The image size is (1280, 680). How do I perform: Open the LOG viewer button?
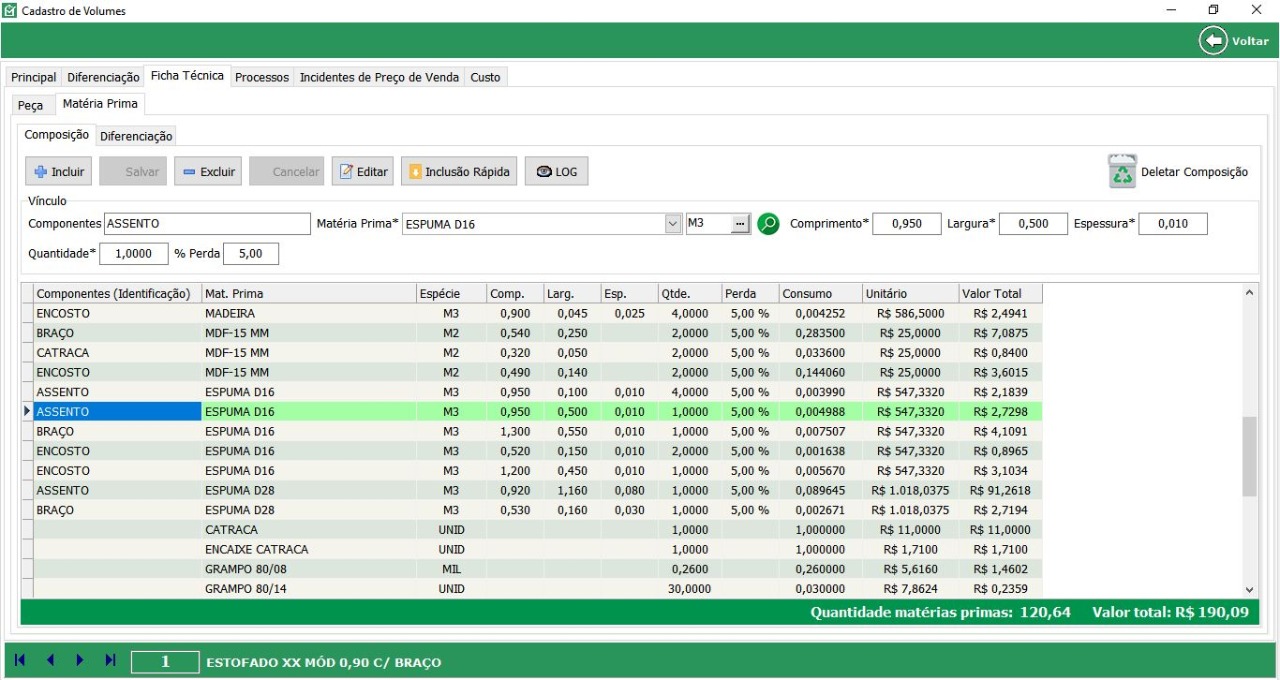pos(556,171)
